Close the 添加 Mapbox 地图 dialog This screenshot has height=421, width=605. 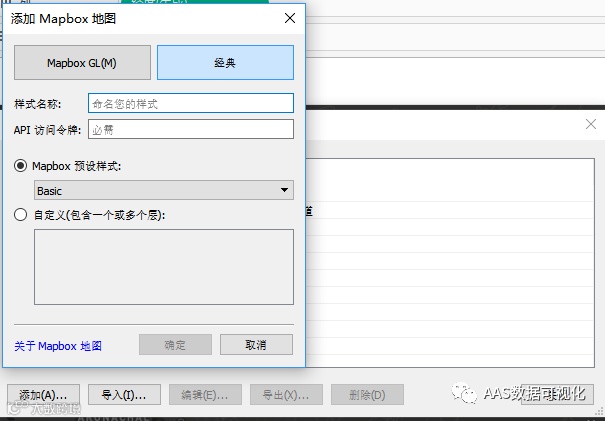tap(290, 18)
